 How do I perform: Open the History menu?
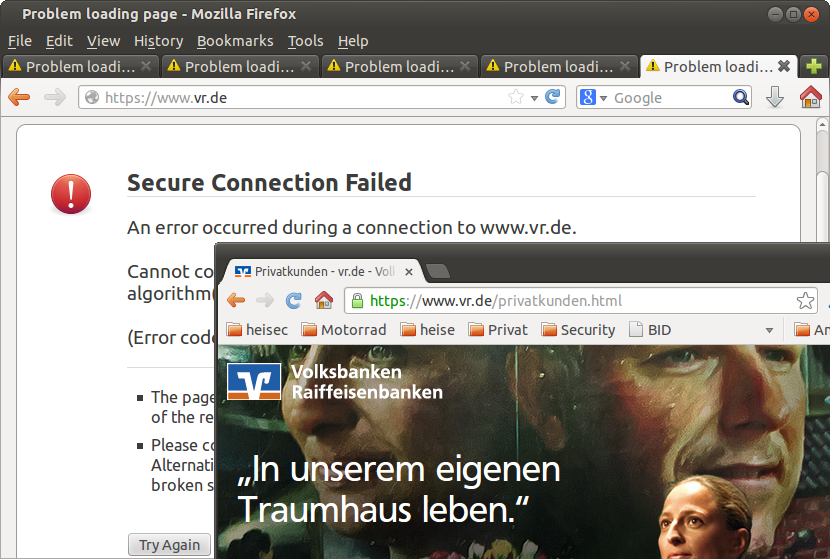[158, 41]
